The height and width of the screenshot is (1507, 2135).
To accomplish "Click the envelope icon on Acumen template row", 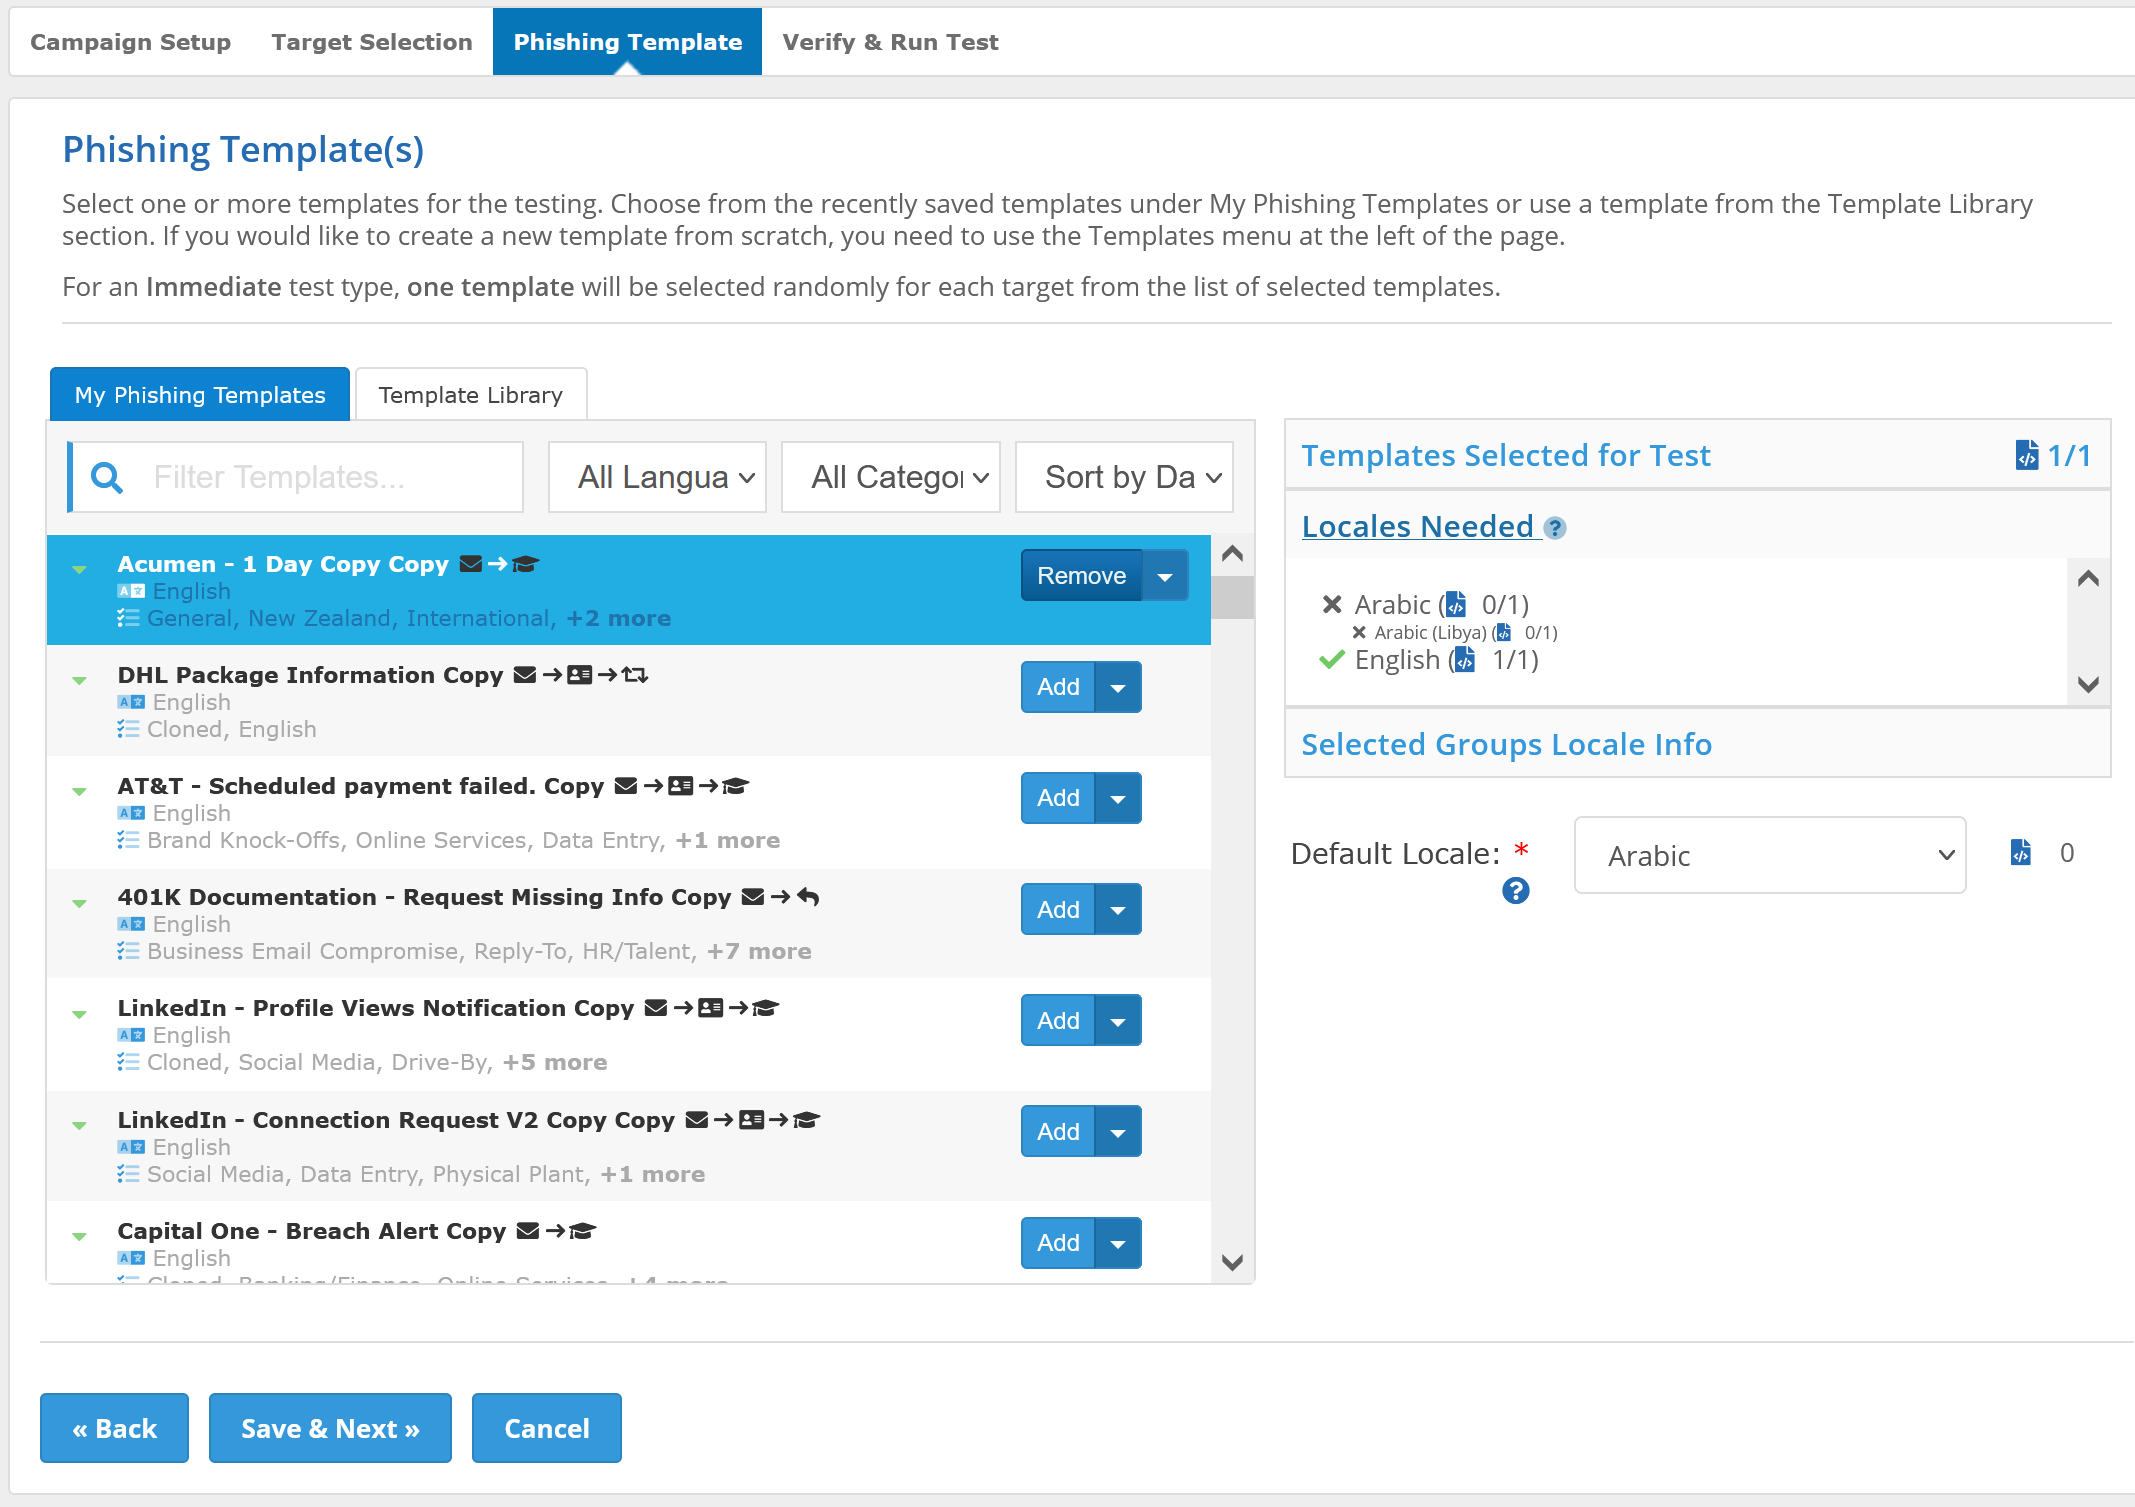I will pyautogui.click(x=471, y=564).
